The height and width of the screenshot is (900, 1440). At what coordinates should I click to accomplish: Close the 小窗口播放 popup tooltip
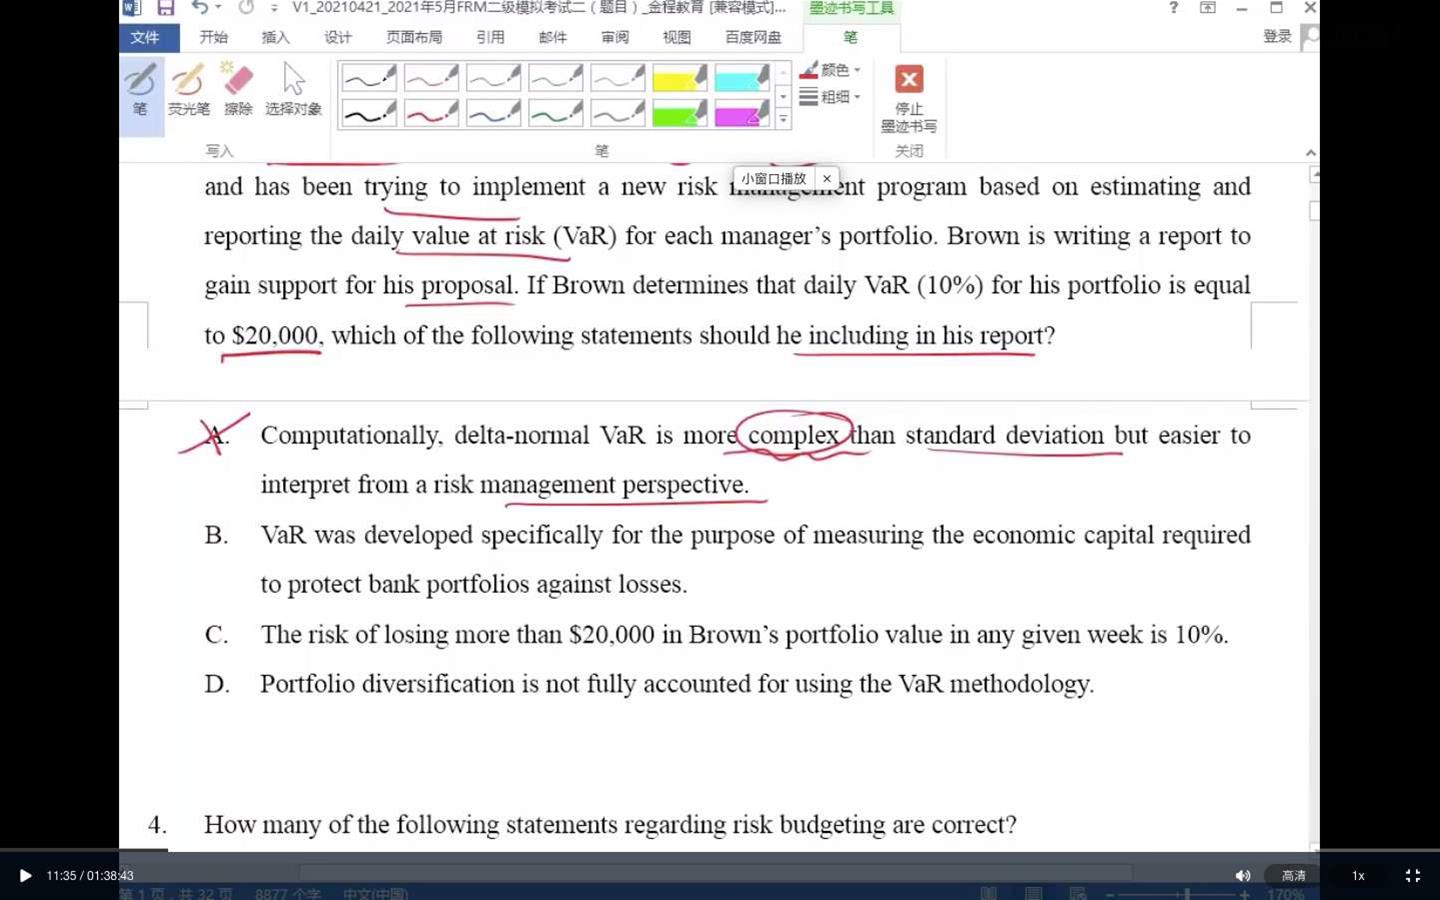pyautogui.click(x=827, y=179)
